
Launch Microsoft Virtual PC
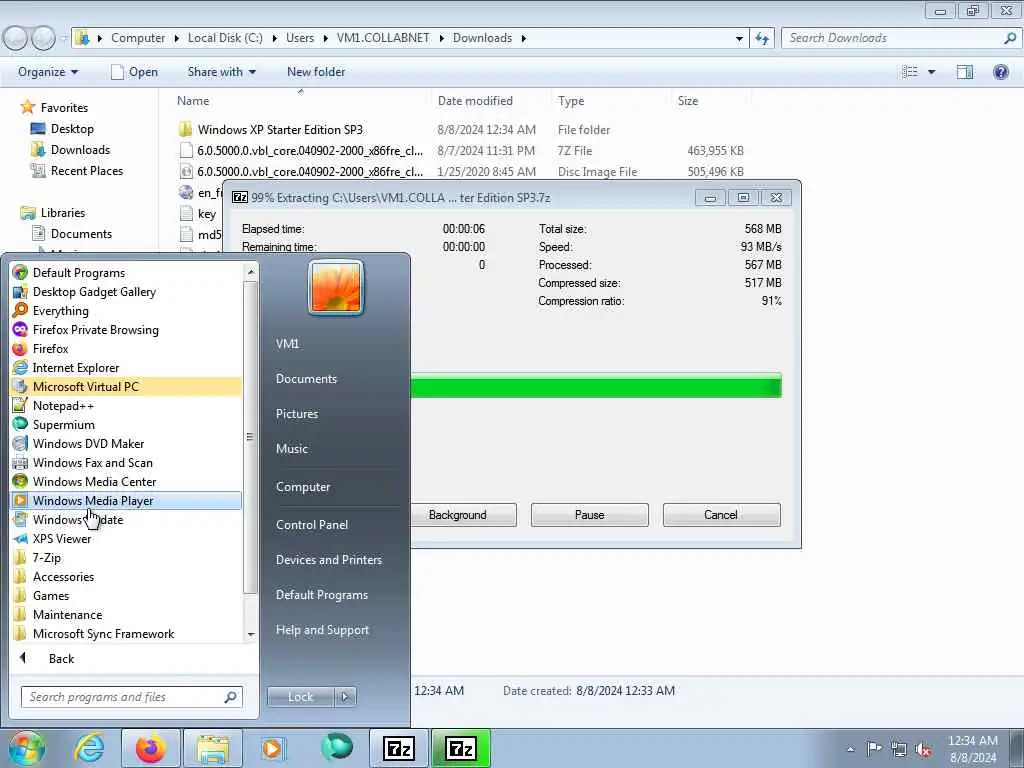[86, 387]
